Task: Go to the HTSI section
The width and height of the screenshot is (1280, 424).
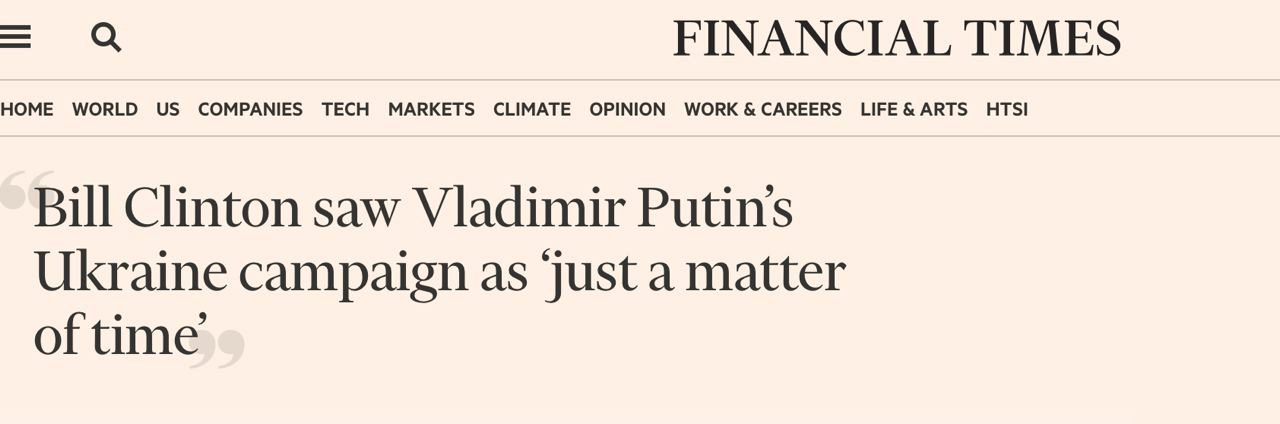Action: coord(1007,109)
